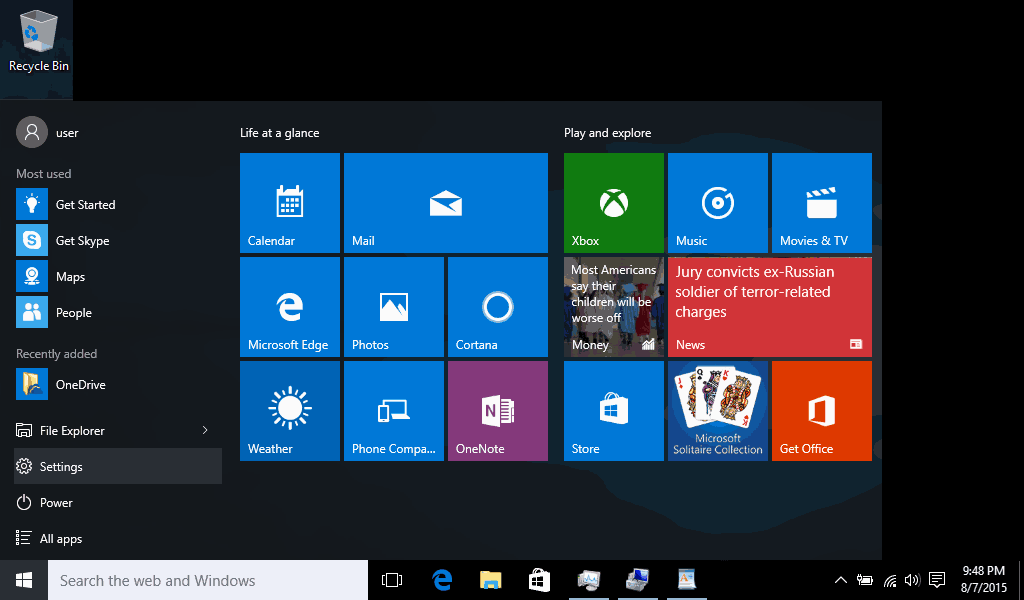The width and height of the screenshot is (1024, 600).
Task: Open the network Wi-Fi tray icon
Action: point(890,580)
